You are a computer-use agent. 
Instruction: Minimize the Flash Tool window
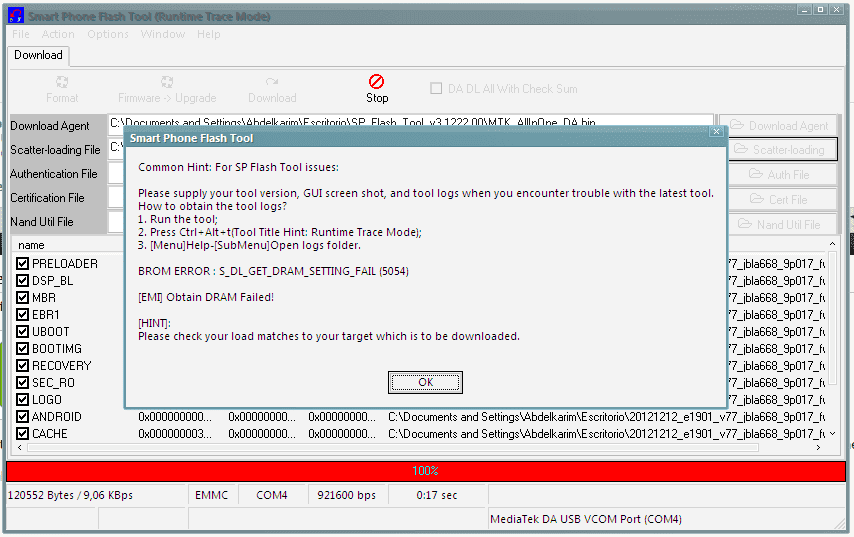pyautogui.click(x=805, y=10)
